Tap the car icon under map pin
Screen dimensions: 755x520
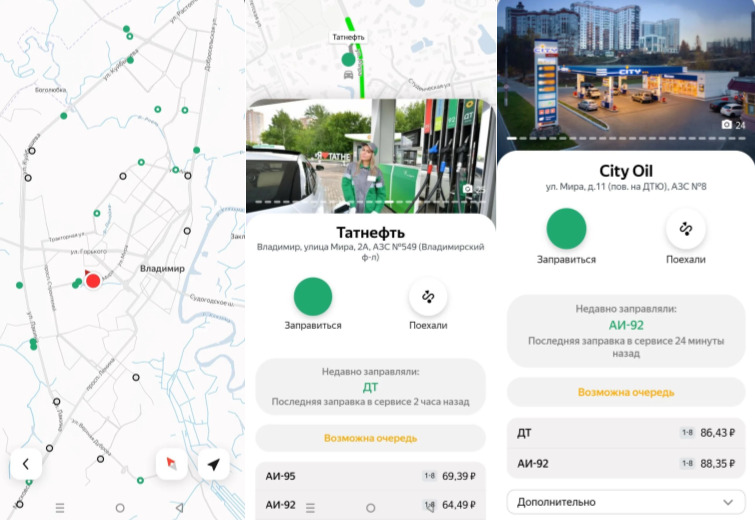click(348, 75)
